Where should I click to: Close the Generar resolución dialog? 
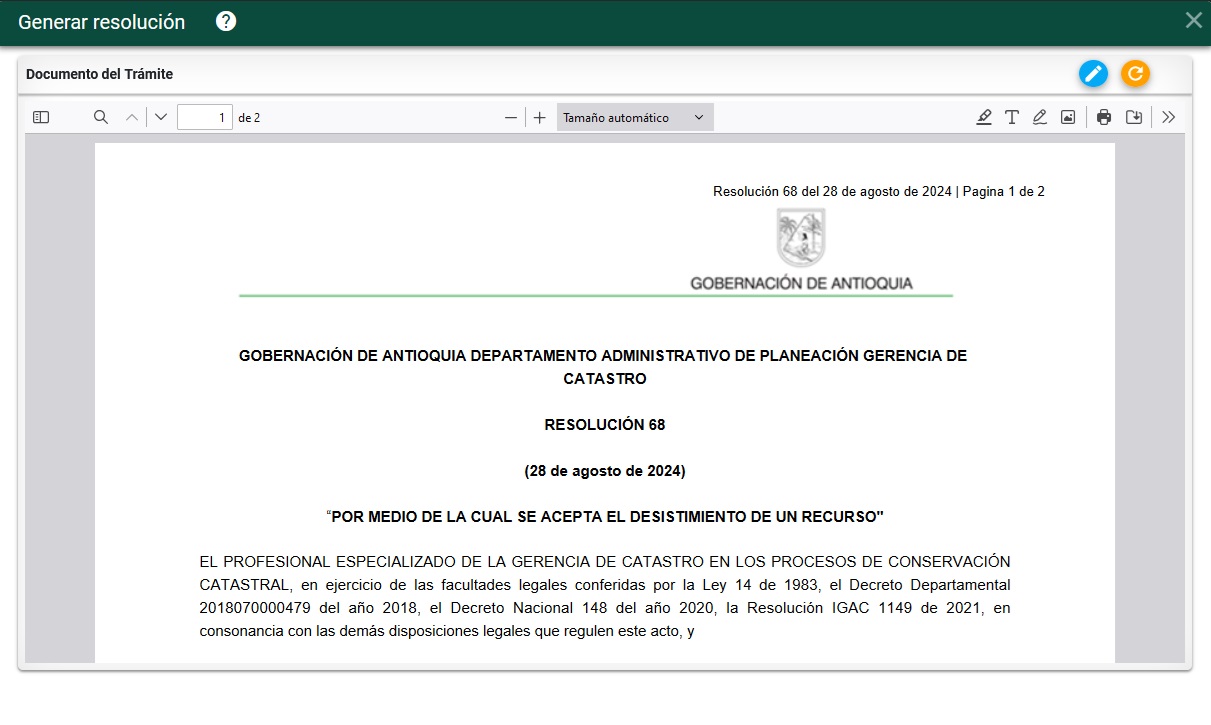click(1193, 21)
